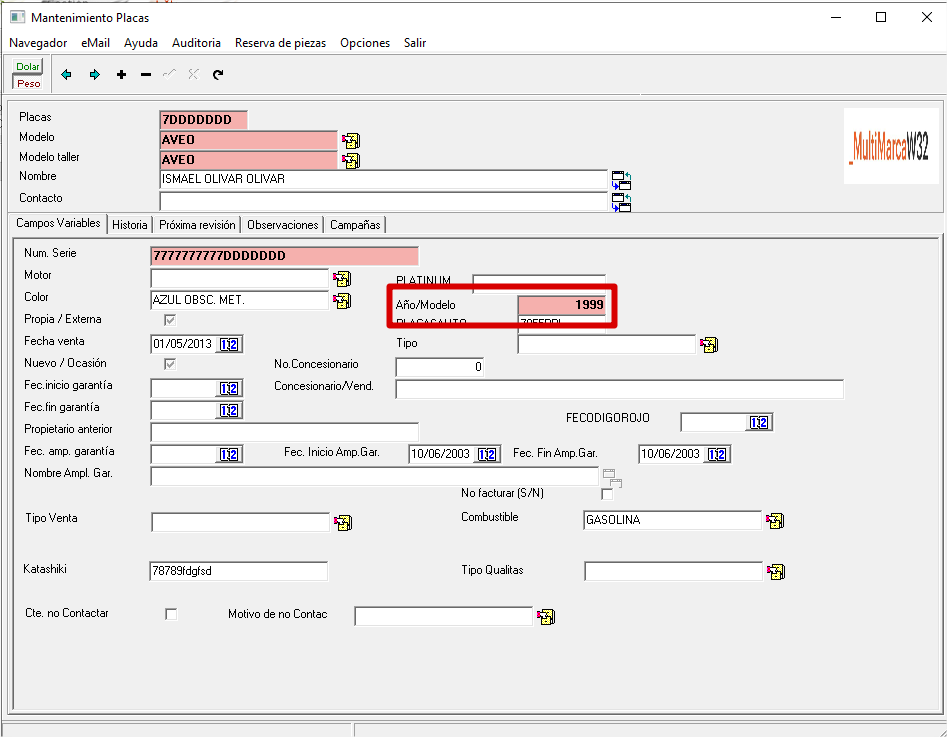Open calendar picker for Fec.inicio garantía
This screenshot has width=947, height=737.
click(x=230, y=388)
